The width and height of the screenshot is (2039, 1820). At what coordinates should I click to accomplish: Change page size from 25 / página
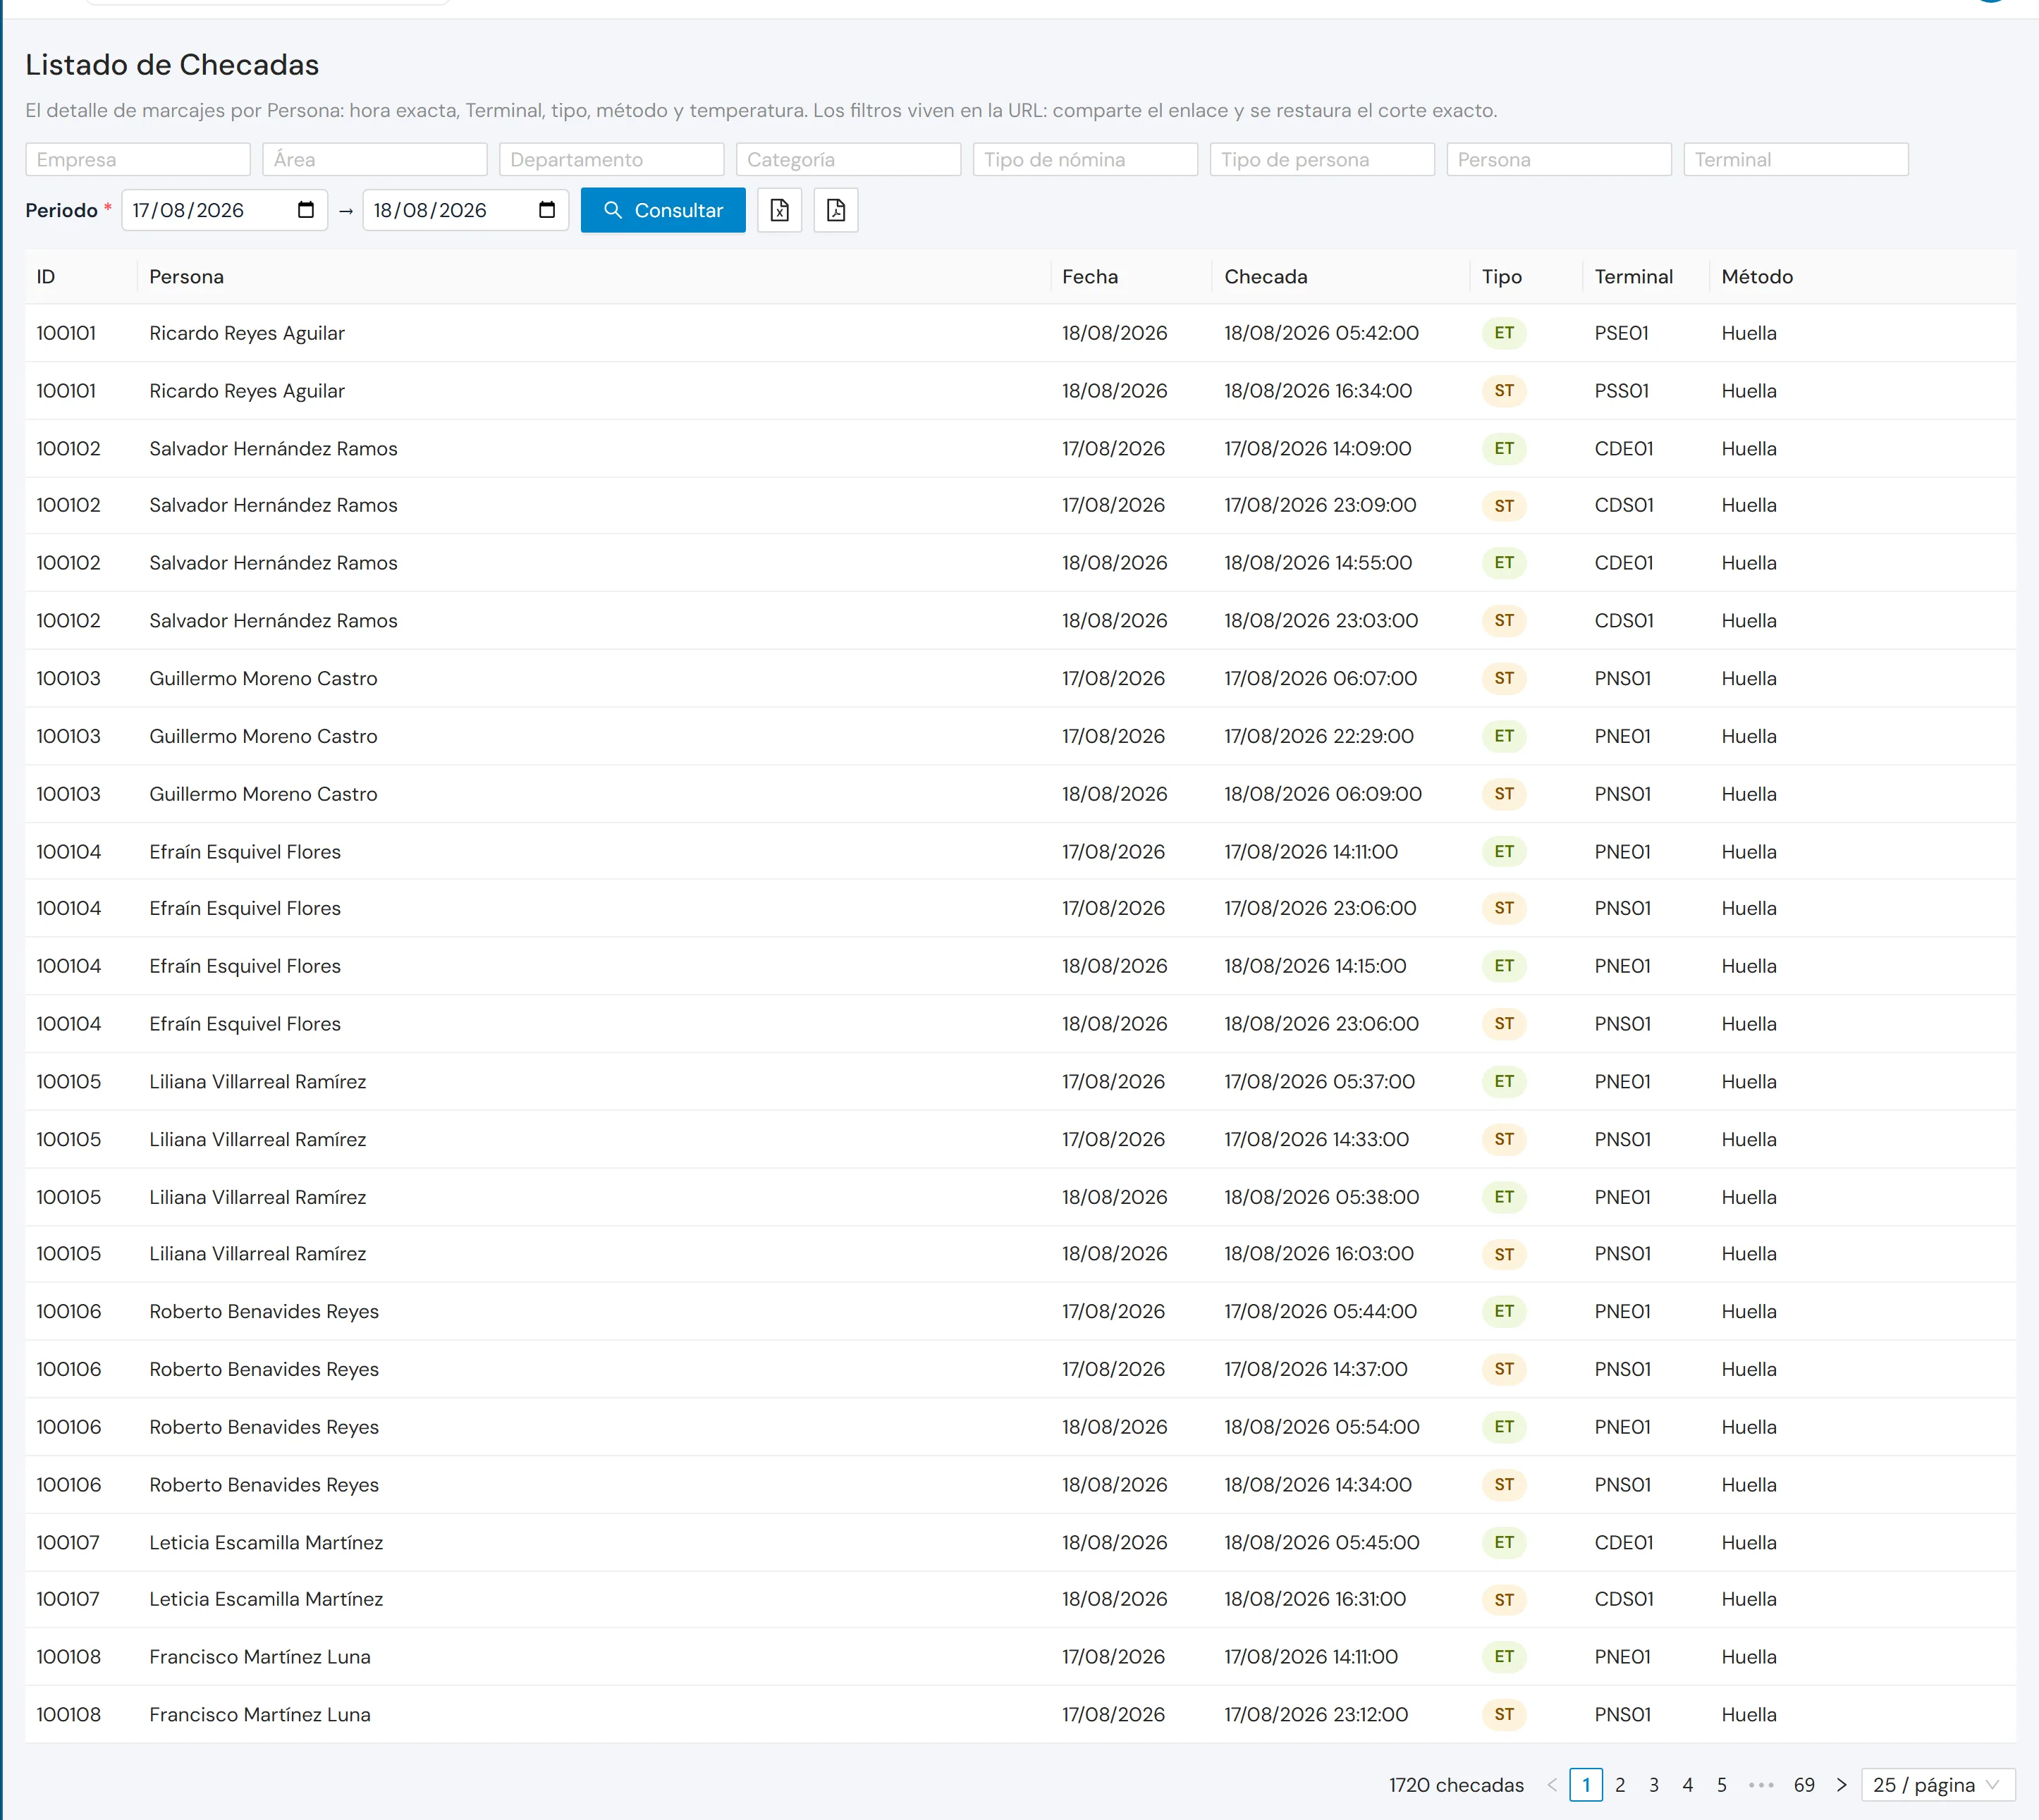pyautogui.click(x=1938, y=1785)
